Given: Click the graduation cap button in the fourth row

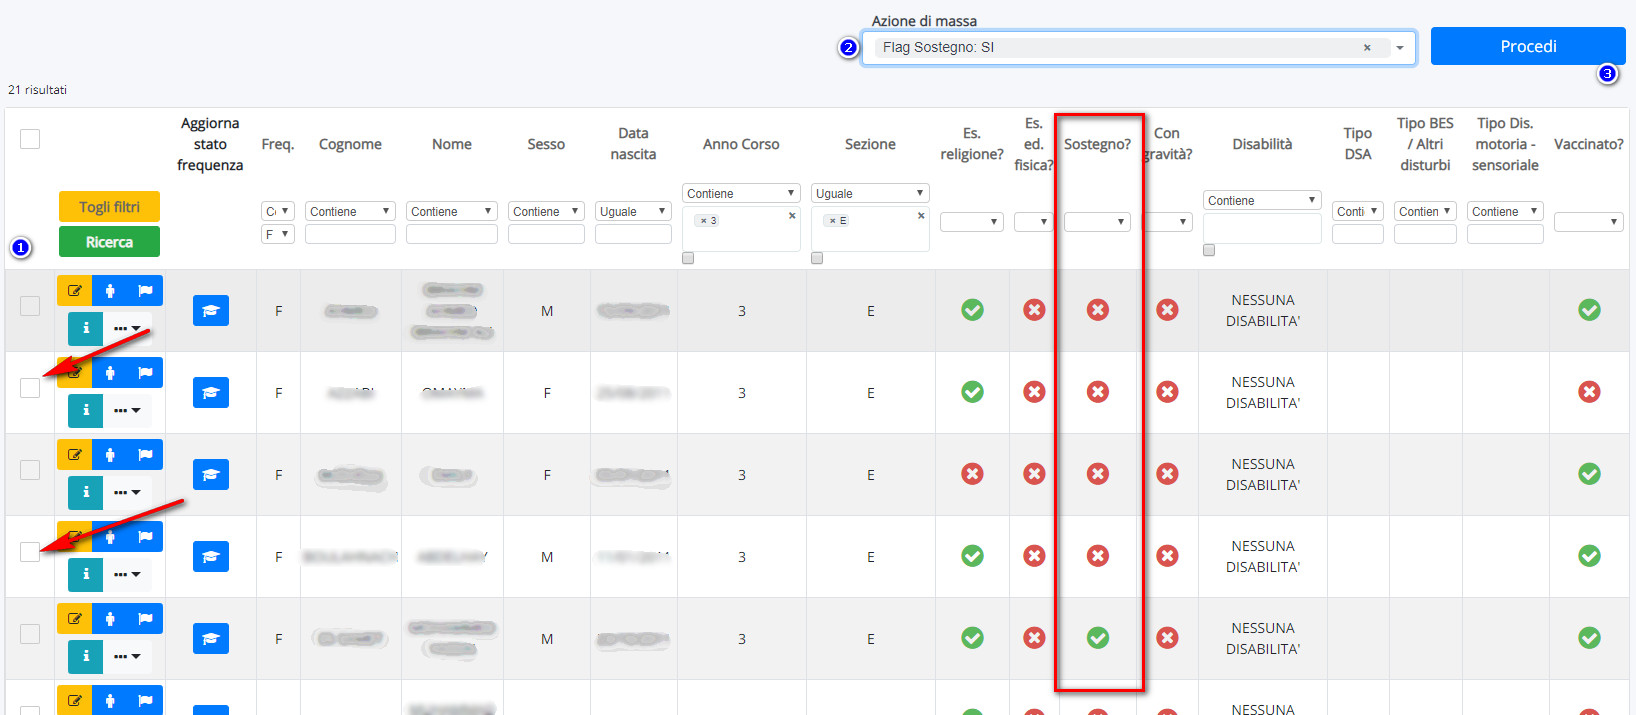Looking at the screenshot, I should coord(211,557).
